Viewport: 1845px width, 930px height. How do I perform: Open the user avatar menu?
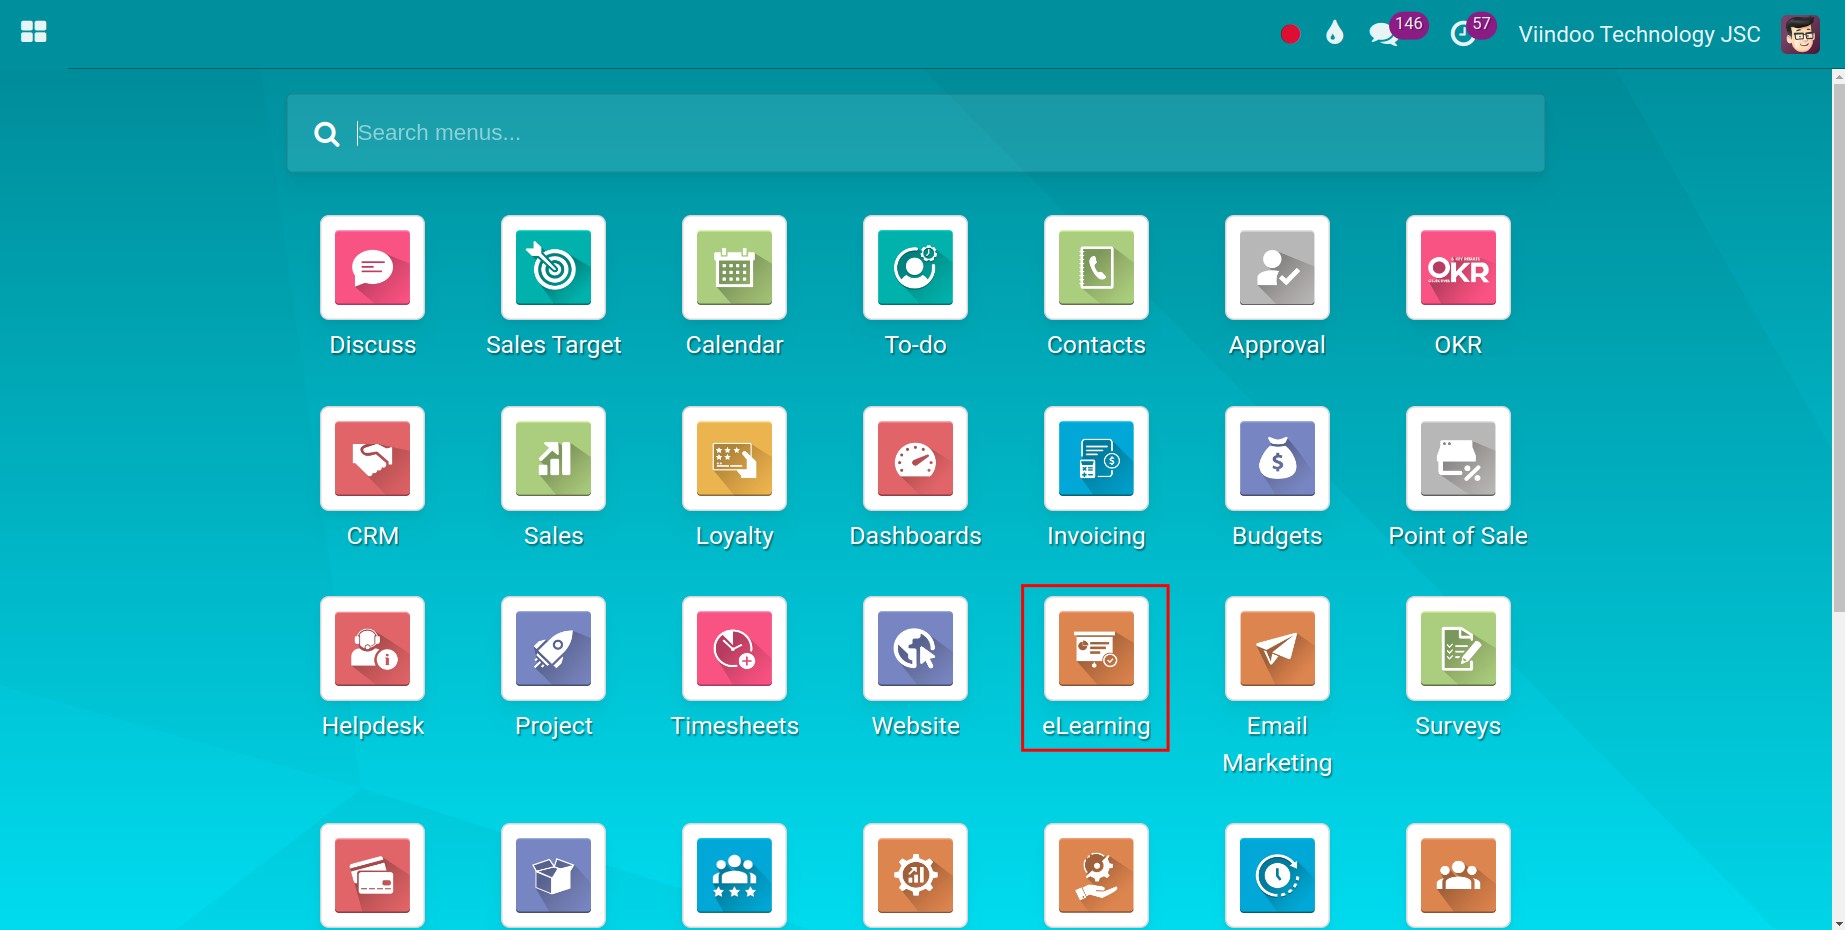click(1800, 34)
